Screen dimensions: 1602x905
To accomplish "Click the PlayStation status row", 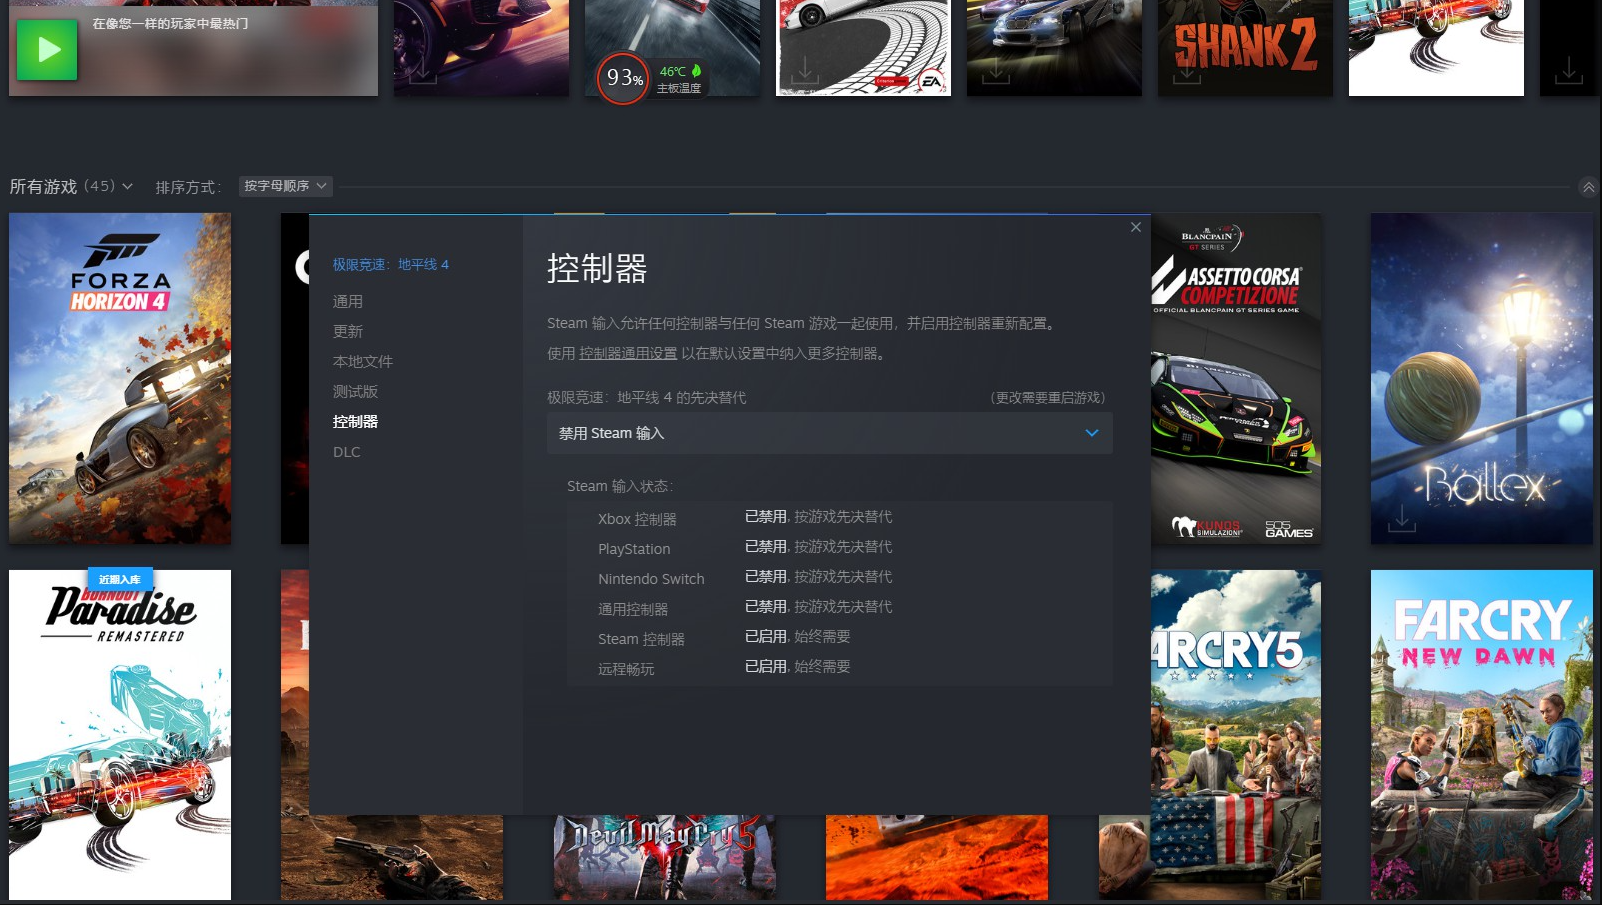I will [839, 547].
